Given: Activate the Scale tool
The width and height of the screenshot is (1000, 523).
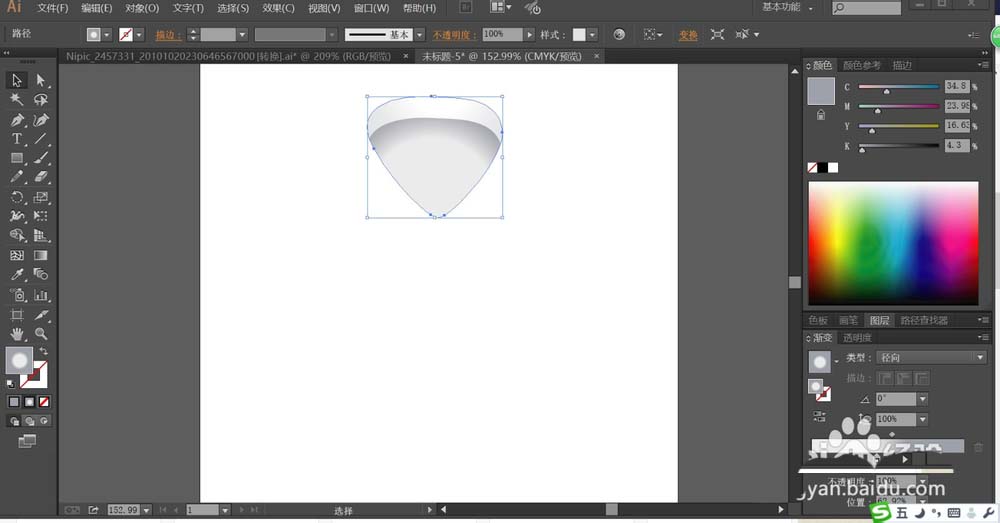Looking at the screenshot, I should [41, 197].
